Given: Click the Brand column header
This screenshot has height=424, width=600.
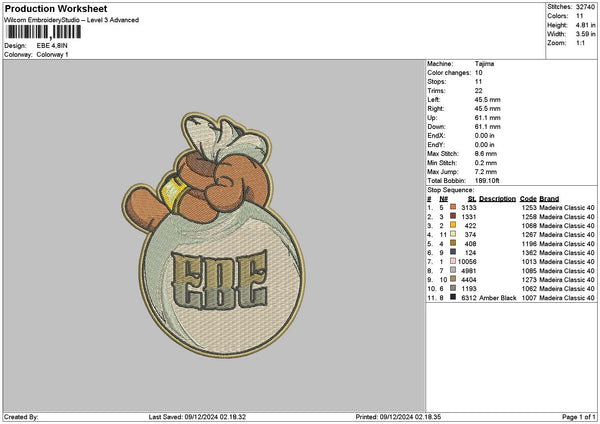Looking at the screenshot, I should (x=551, y=198).
